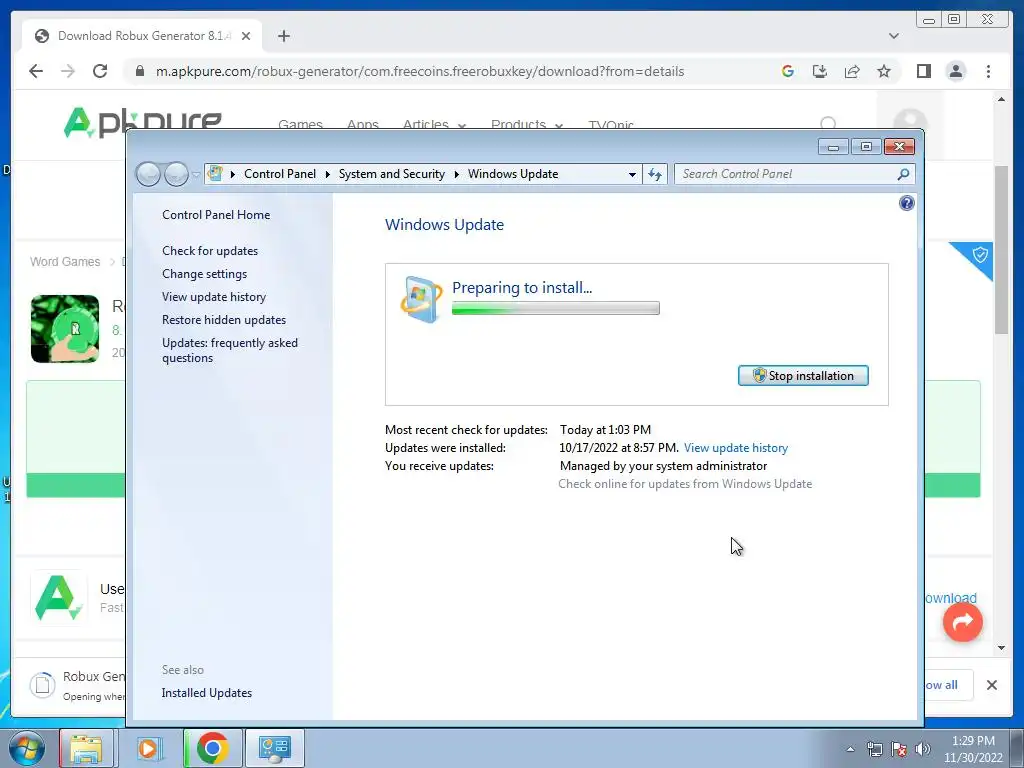
Task: Click the network tray icon
Action: click(x=874, y=749)
